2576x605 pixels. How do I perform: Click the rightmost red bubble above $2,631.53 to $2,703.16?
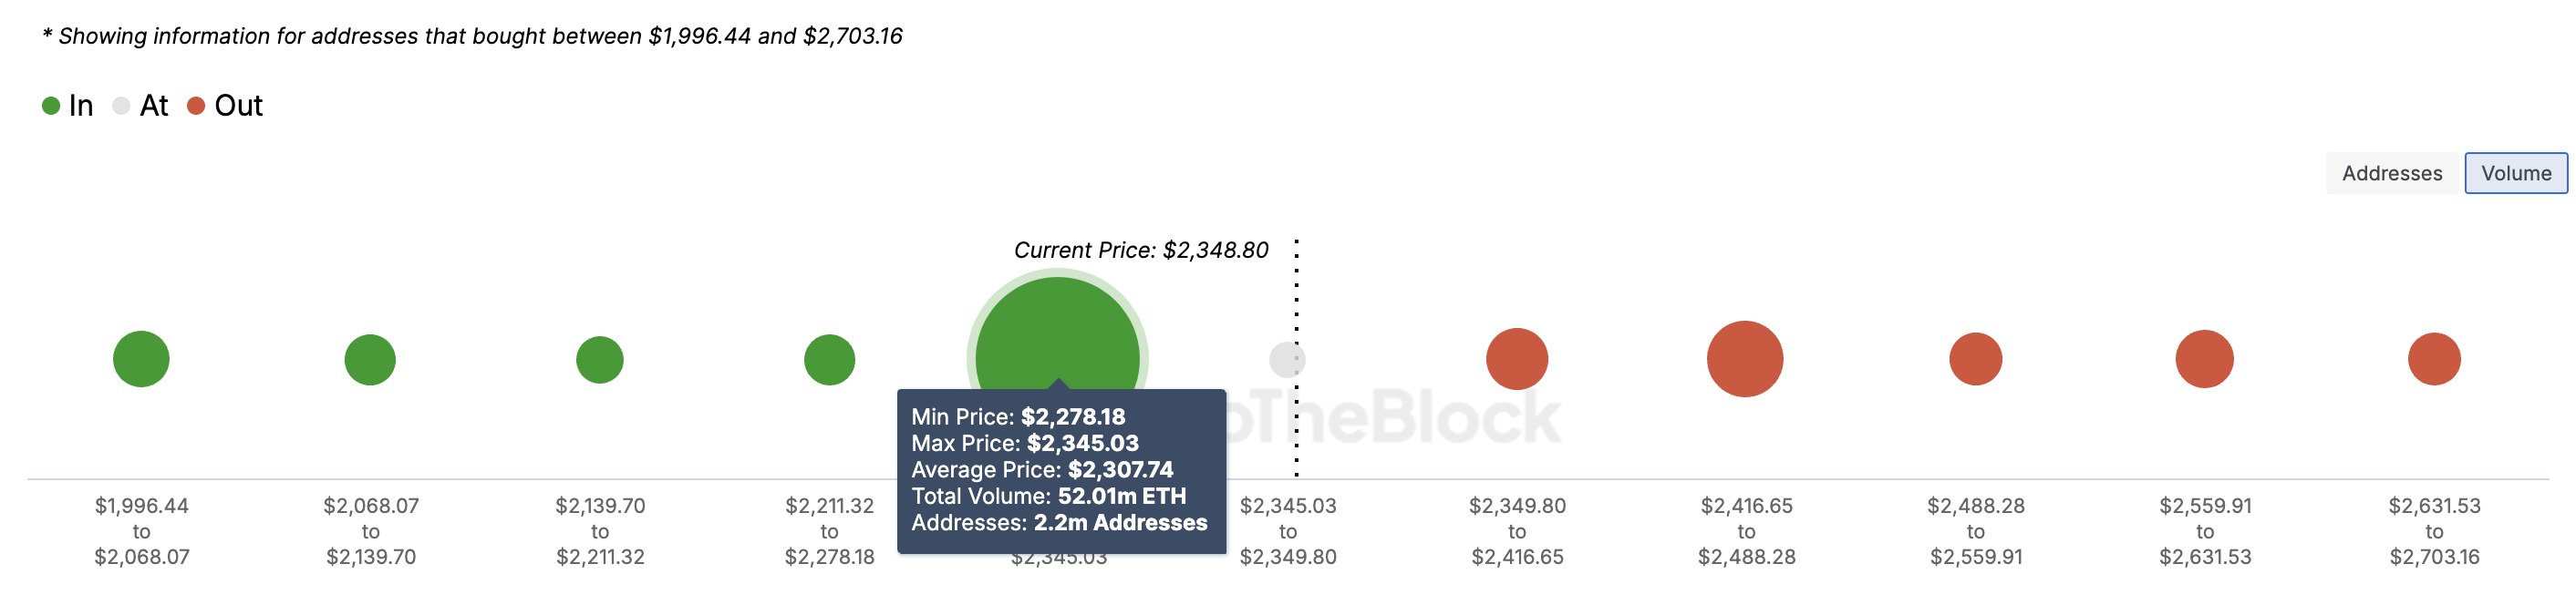pyautogui.click(x=2434, y=357)
